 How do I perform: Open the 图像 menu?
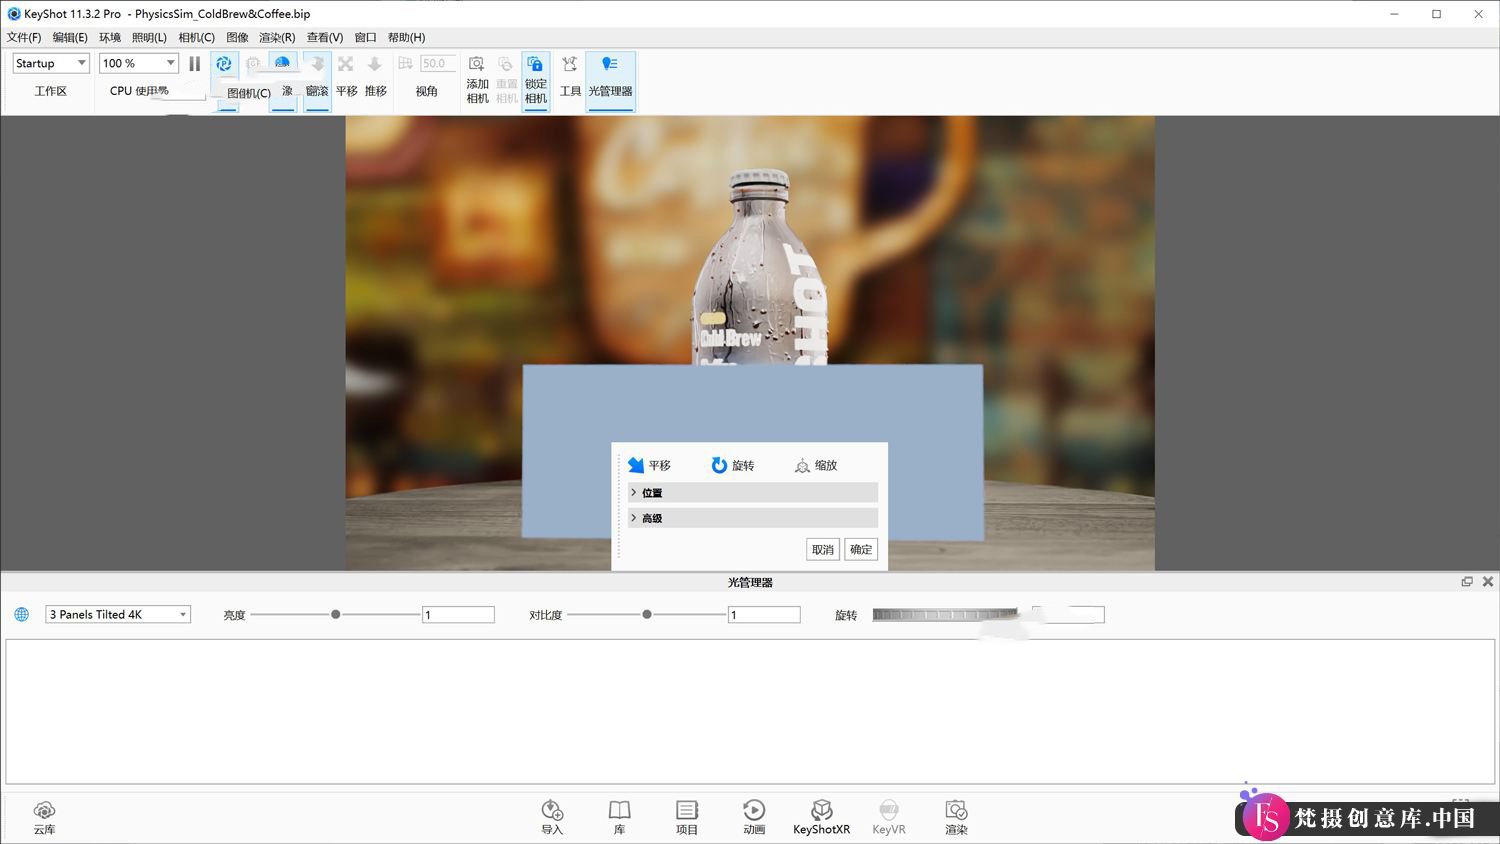pyautogui.click(x=237, y=37)
